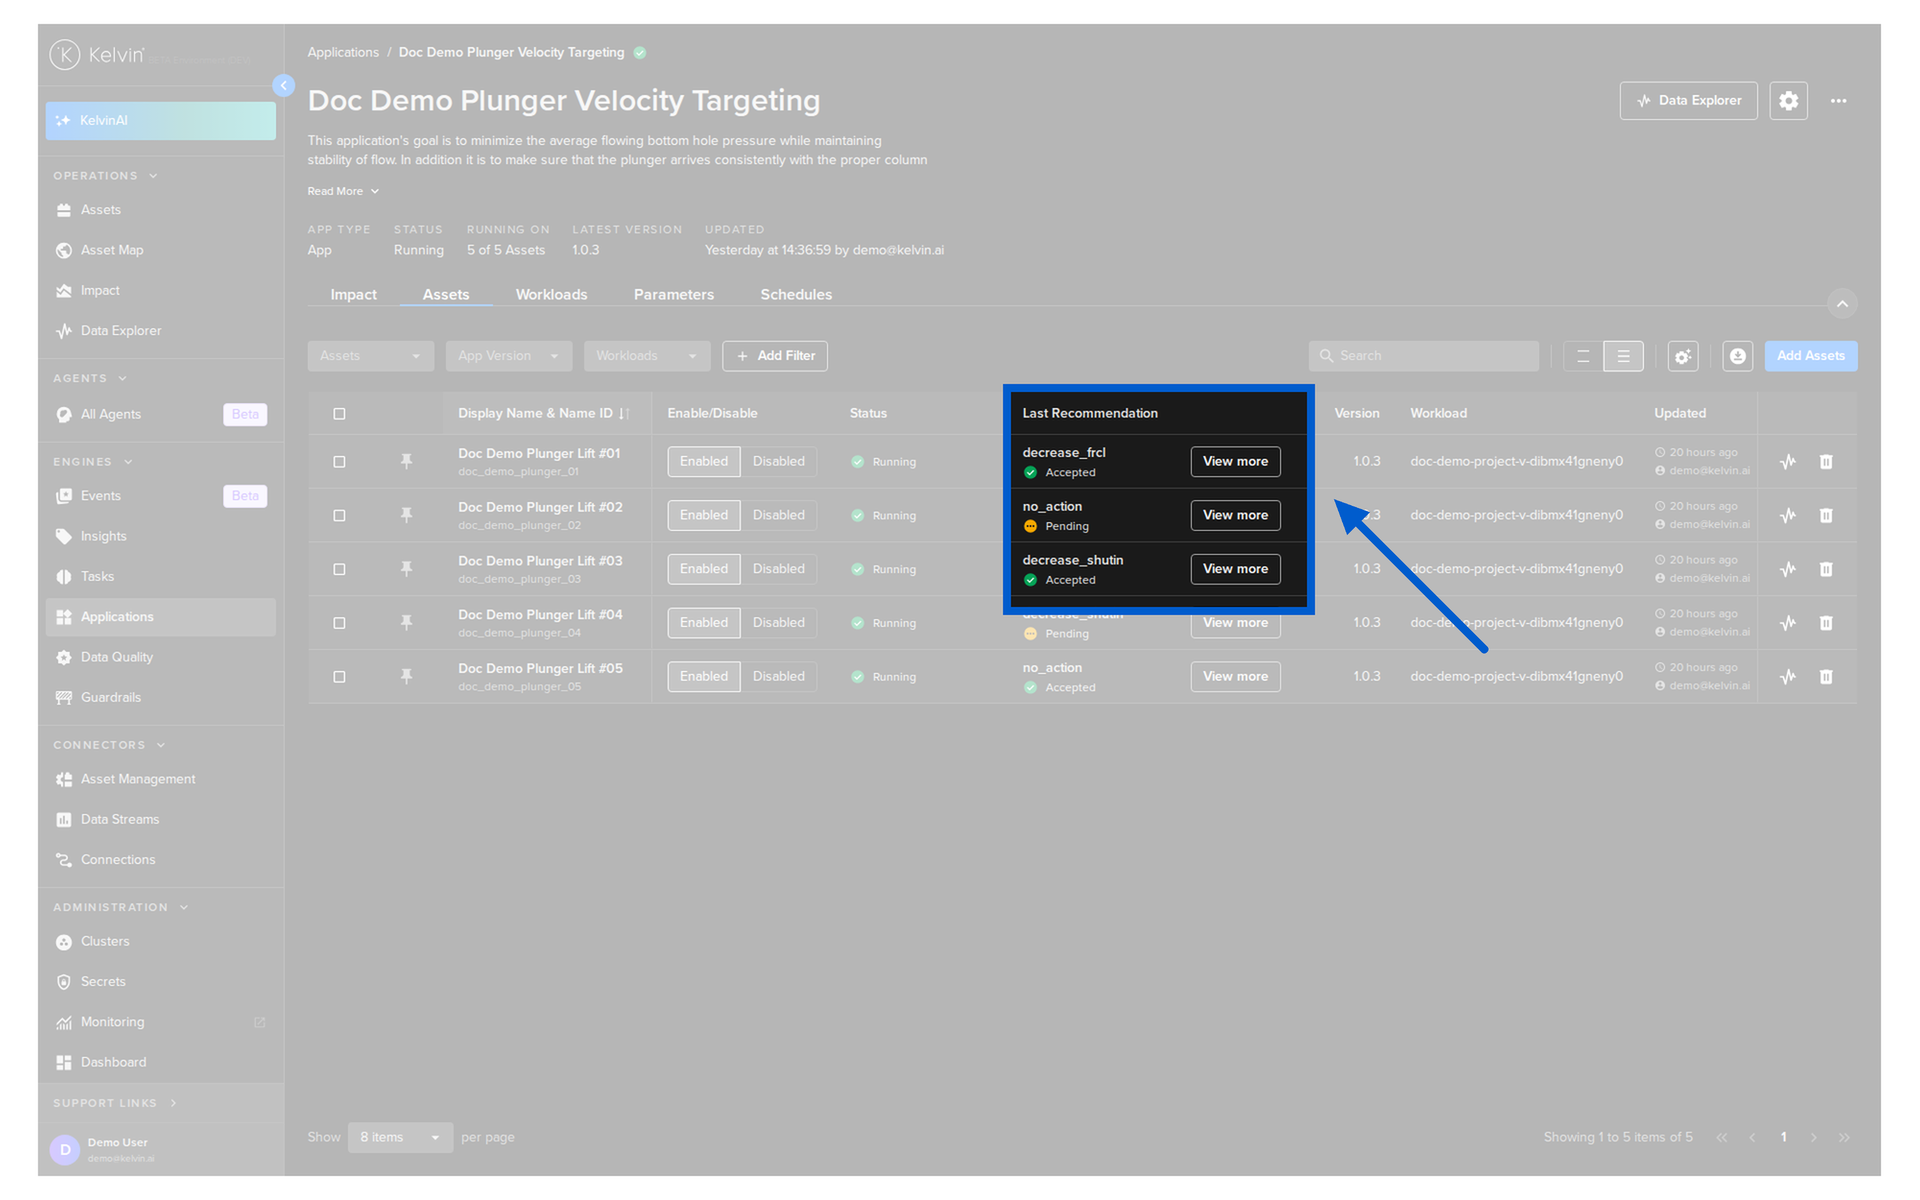Sort by Display Name & Name ID
Image resolution: width=1920 pixels, height=1200 pixels.
(x=543, y=414)
